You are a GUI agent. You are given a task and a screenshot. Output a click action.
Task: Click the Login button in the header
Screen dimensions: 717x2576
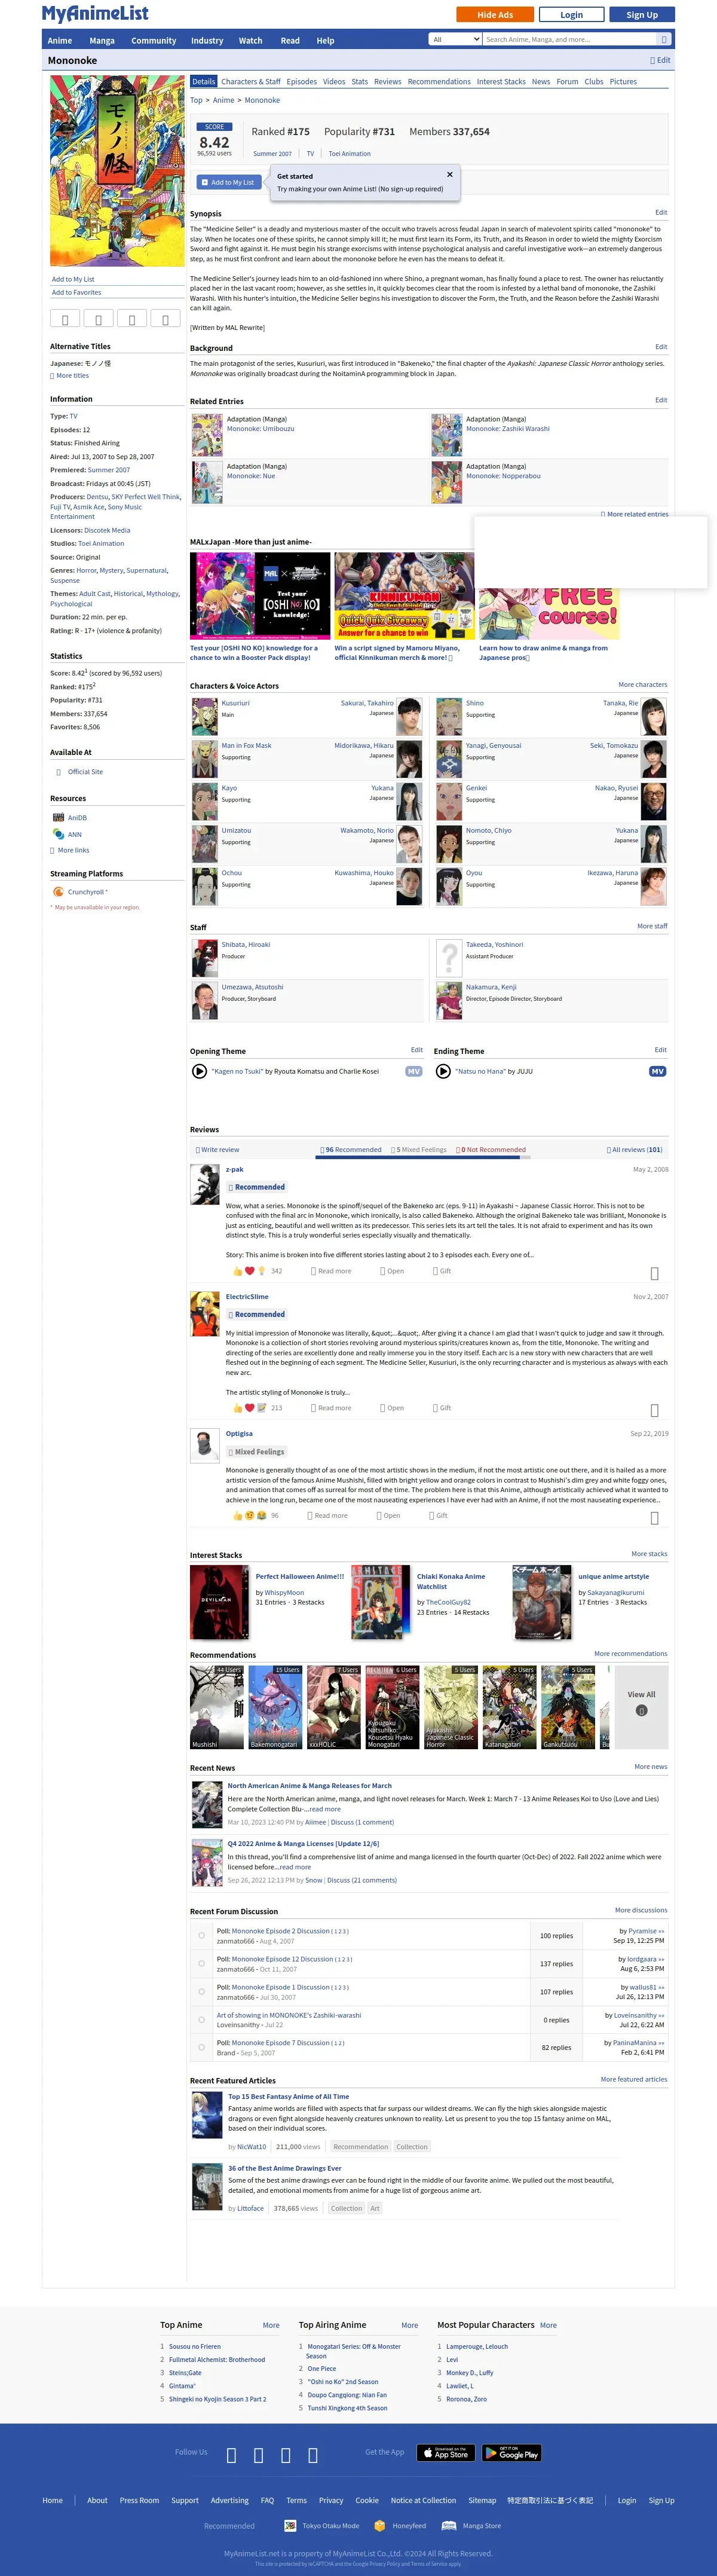coord(572,14)
